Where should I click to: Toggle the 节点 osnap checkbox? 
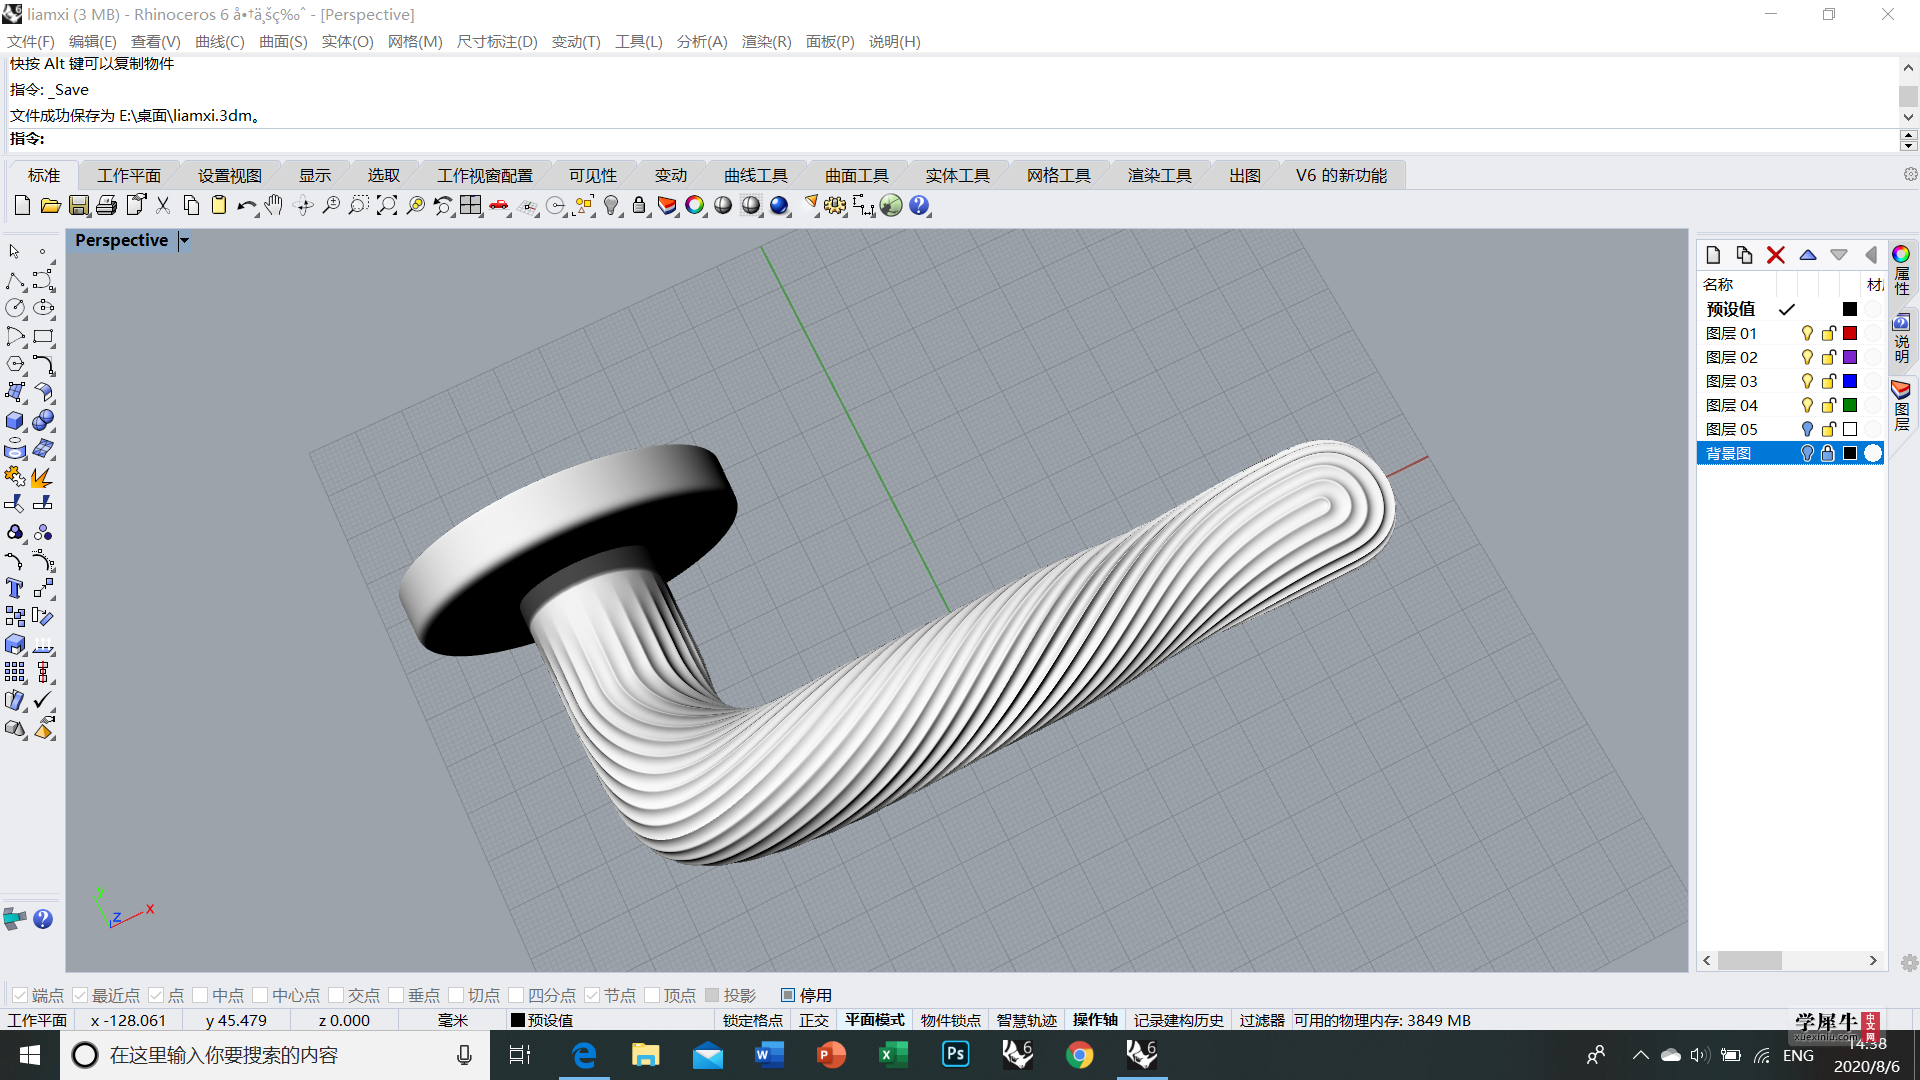pyautogui.click(x=592, y=996)
